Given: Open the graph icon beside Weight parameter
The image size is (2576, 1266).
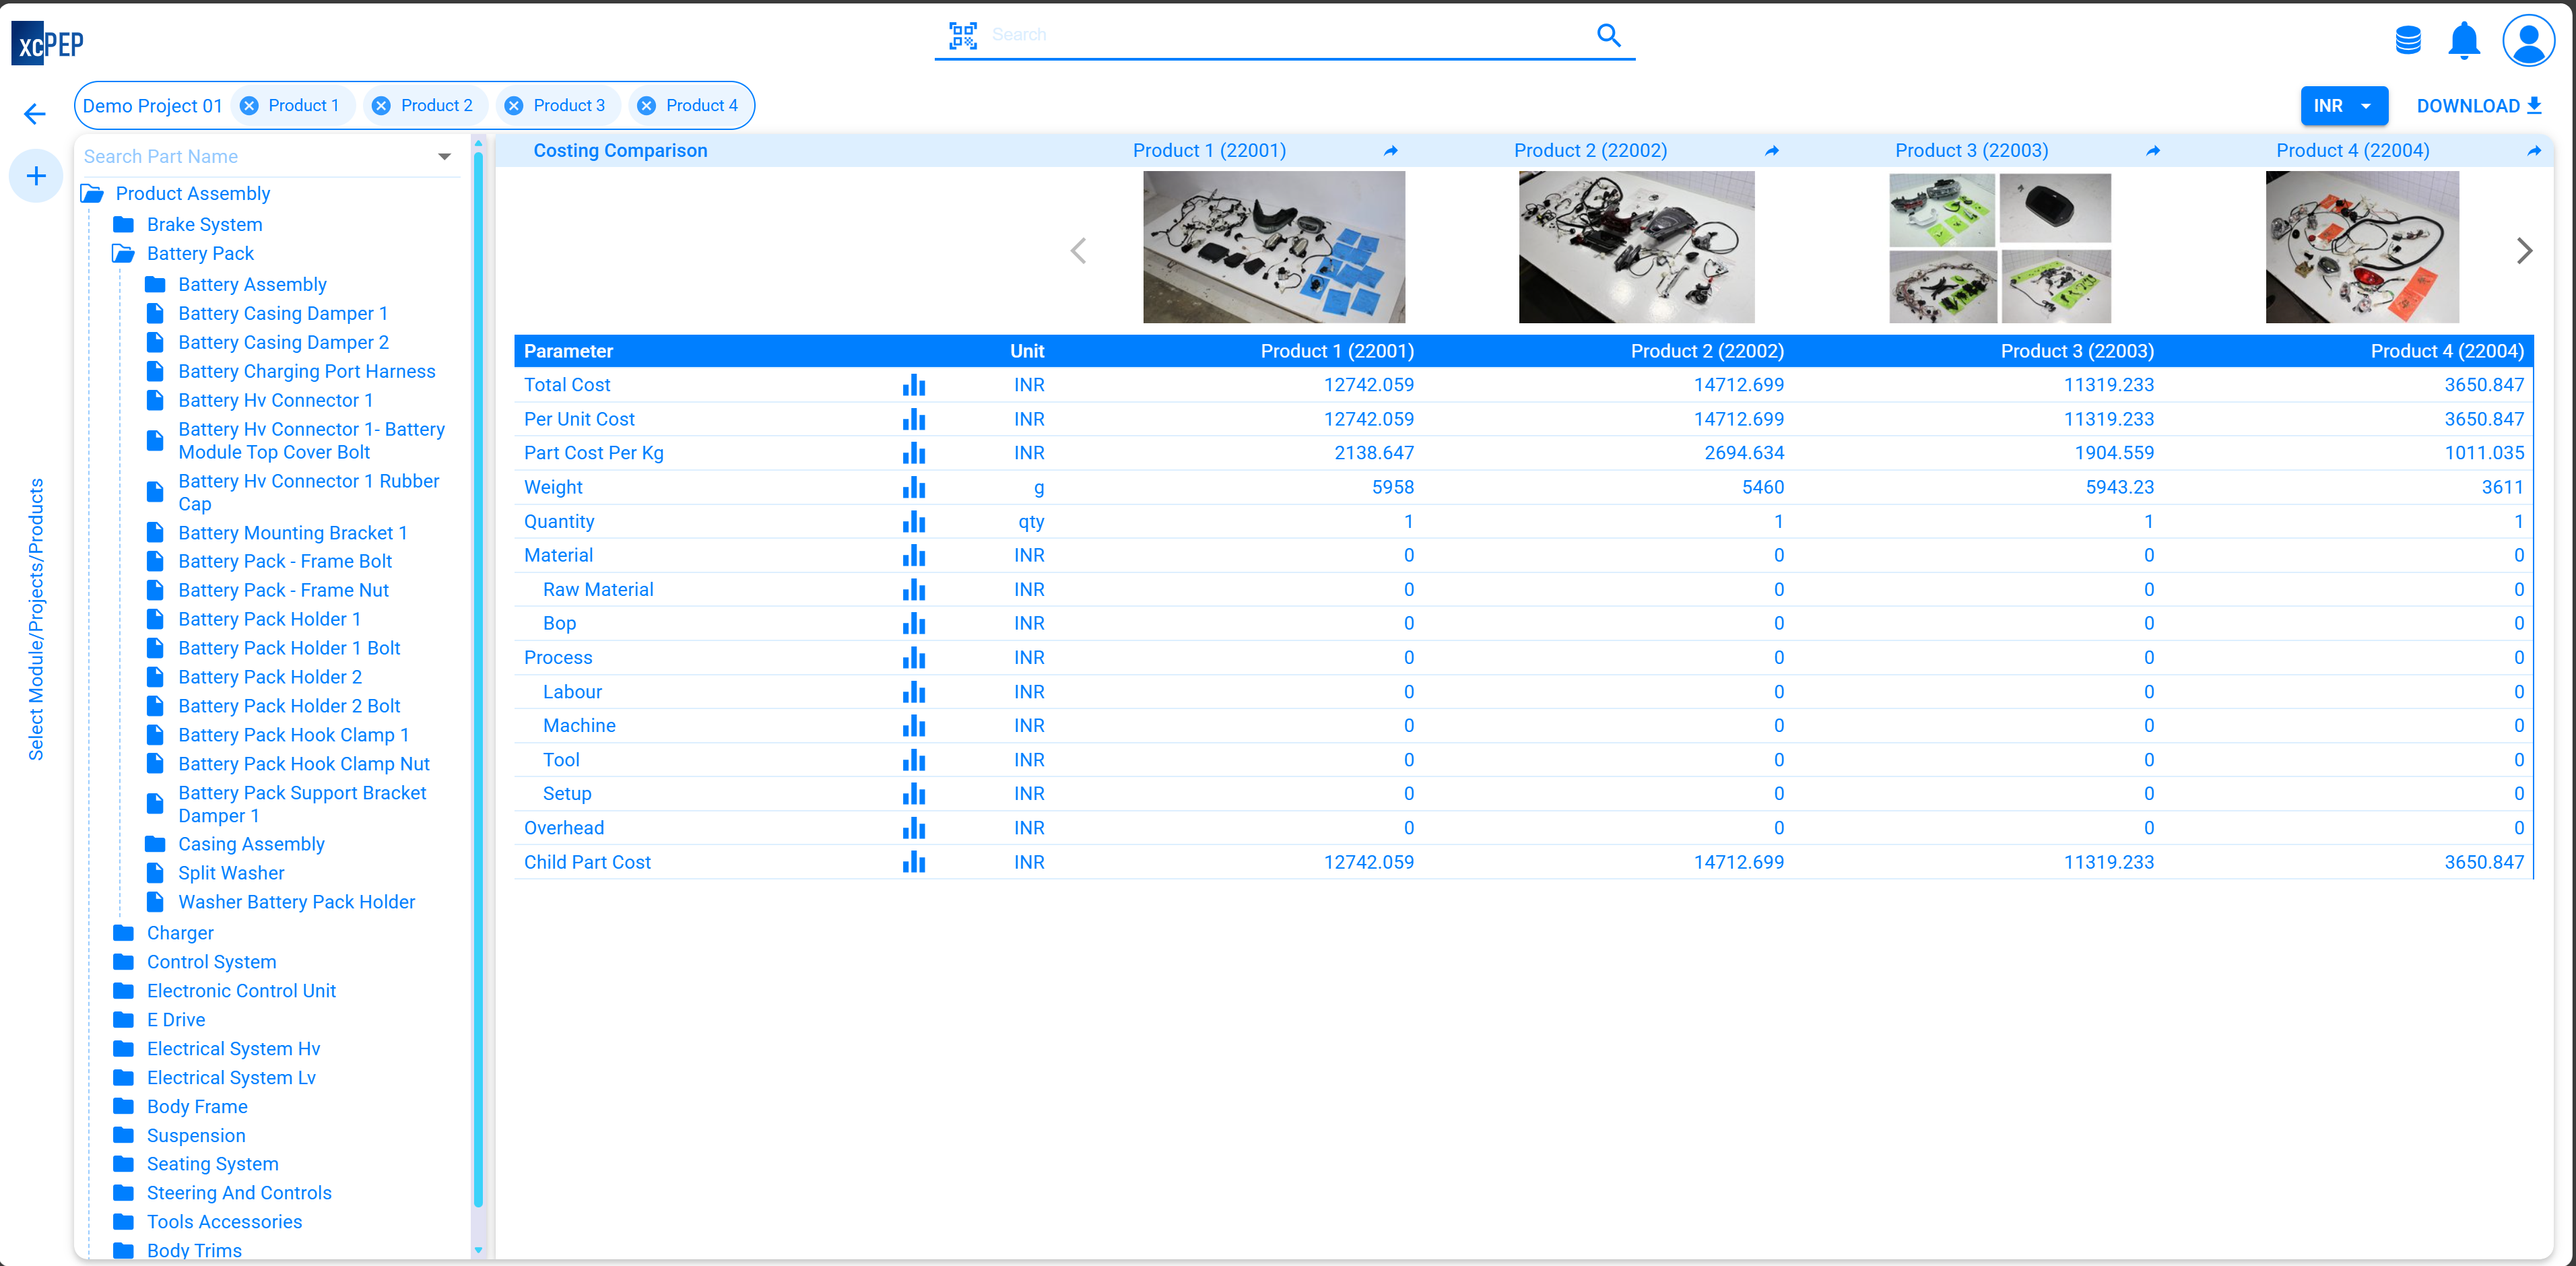Looking at the screenshot, I should pos(914,488).
